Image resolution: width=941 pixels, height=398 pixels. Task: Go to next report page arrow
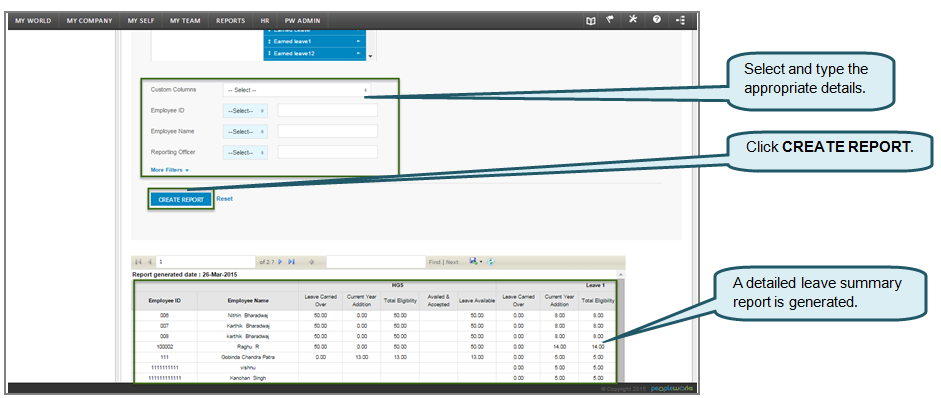coord(281,262)
